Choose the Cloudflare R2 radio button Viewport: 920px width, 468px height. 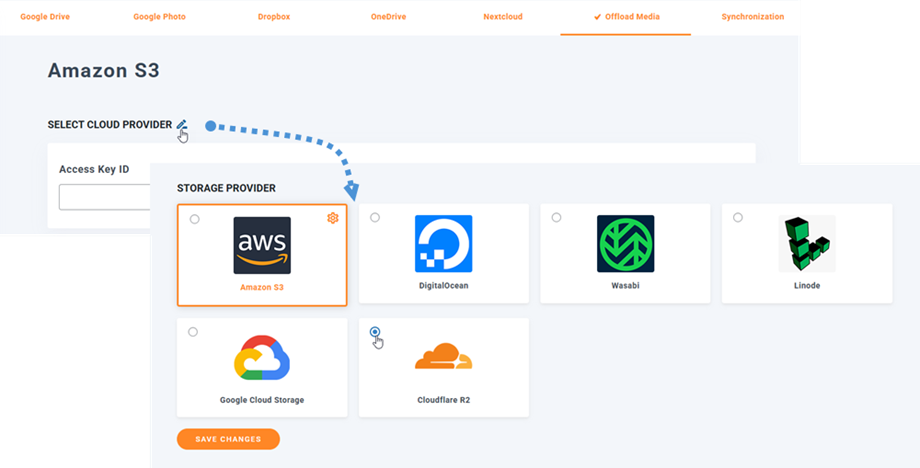point(375,332)
